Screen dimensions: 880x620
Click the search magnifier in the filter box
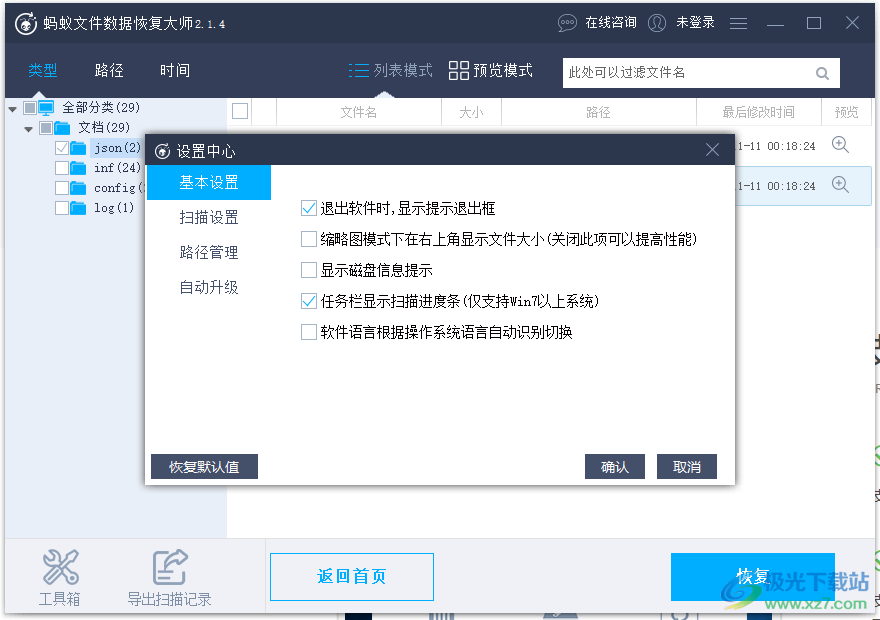(822, 73)
